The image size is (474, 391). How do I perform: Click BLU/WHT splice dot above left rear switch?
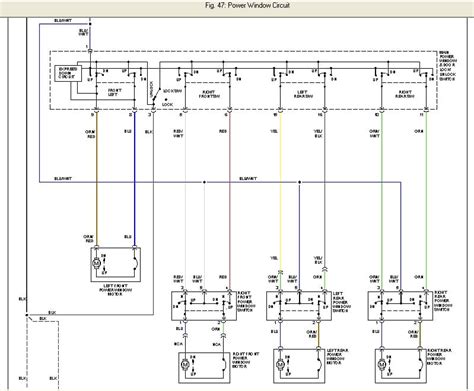coord(299,182)
